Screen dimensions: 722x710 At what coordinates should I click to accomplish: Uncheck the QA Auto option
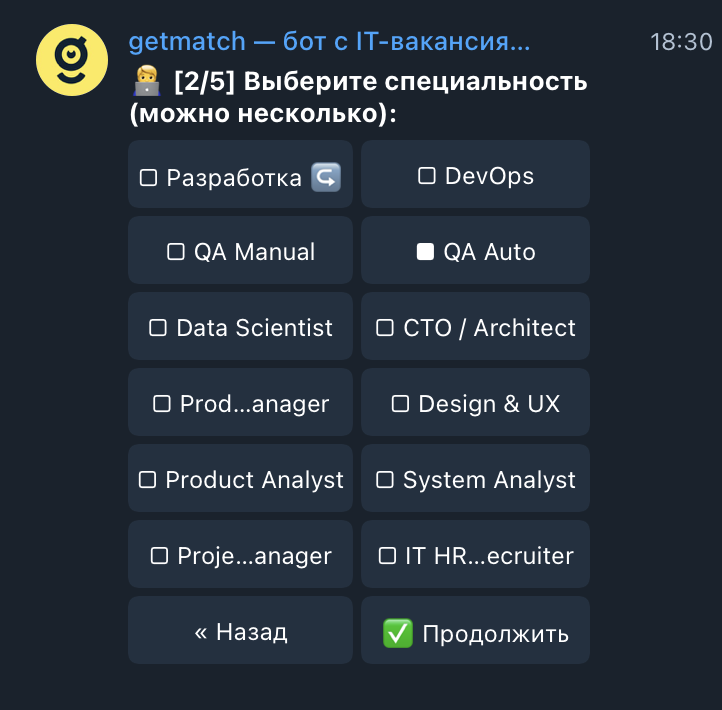click(x=475, y=252)
